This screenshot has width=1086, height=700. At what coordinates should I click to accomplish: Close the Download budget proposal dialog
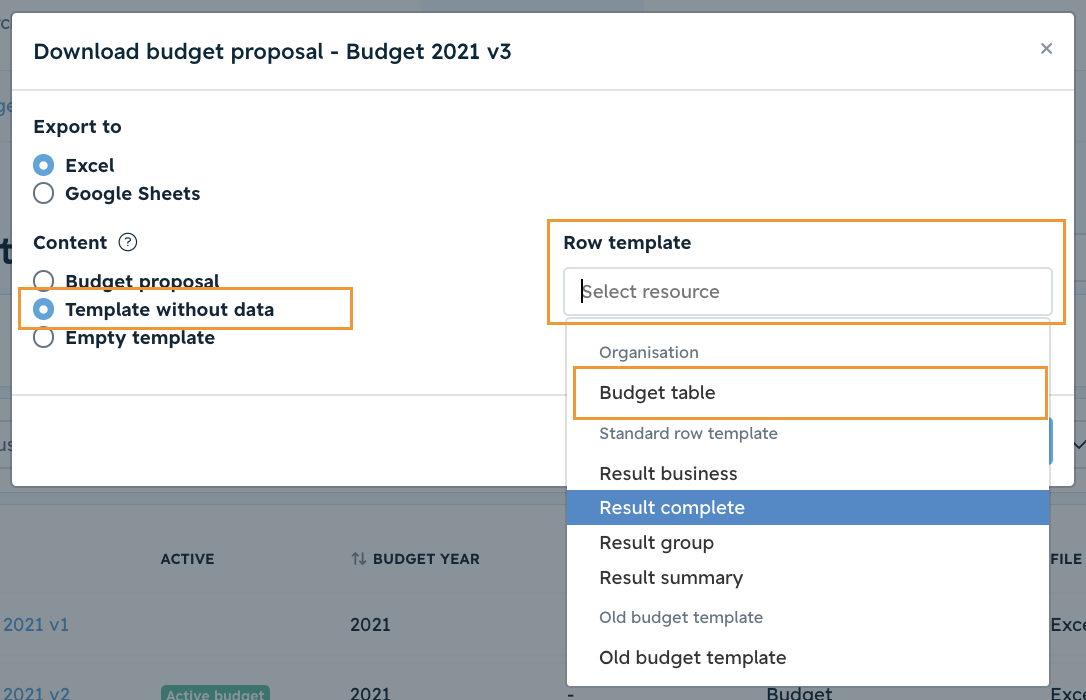pyautogui.click(x=1046, y=48)
